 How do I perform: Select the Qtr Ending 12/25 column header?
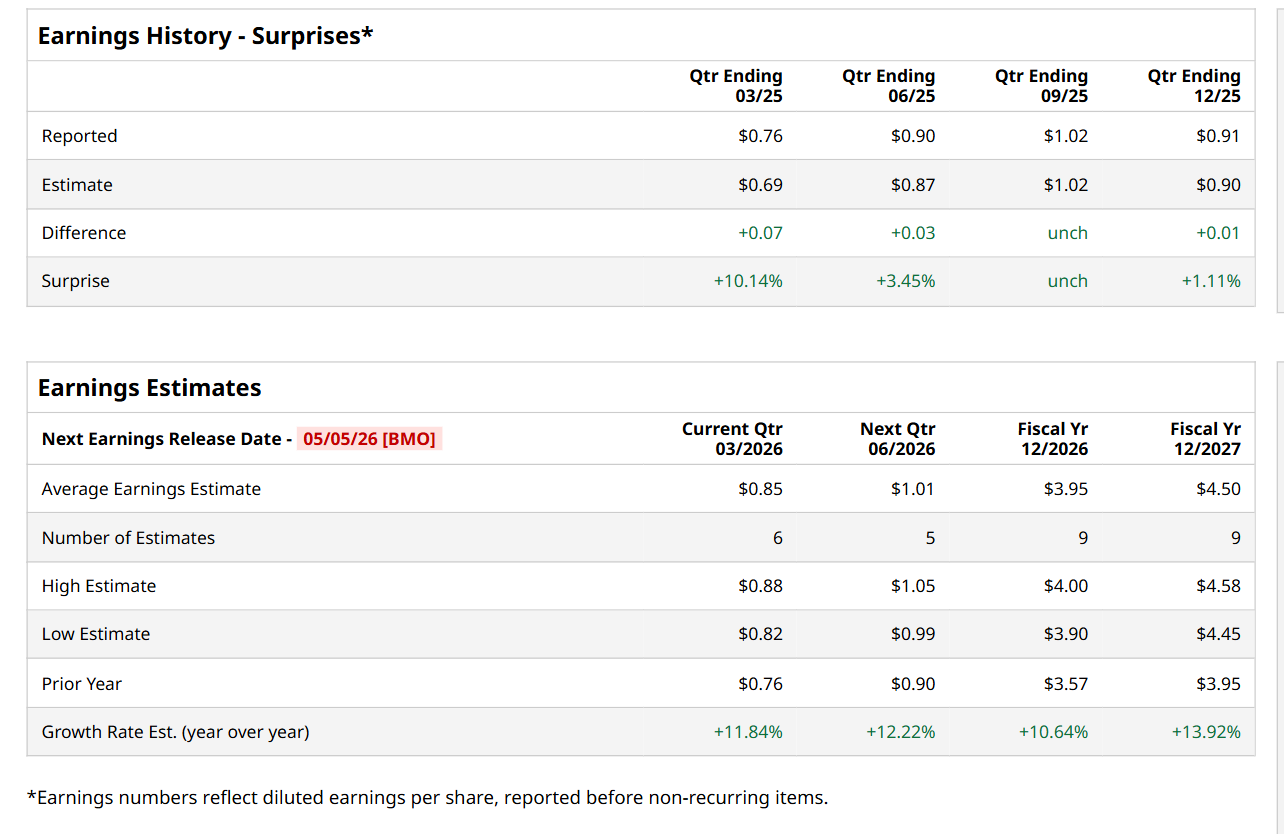(1194, 86)
